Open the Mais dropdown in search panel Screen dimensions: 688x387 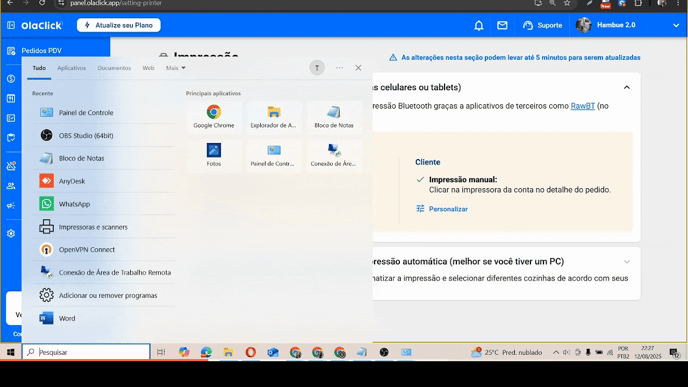coord(176,68)
